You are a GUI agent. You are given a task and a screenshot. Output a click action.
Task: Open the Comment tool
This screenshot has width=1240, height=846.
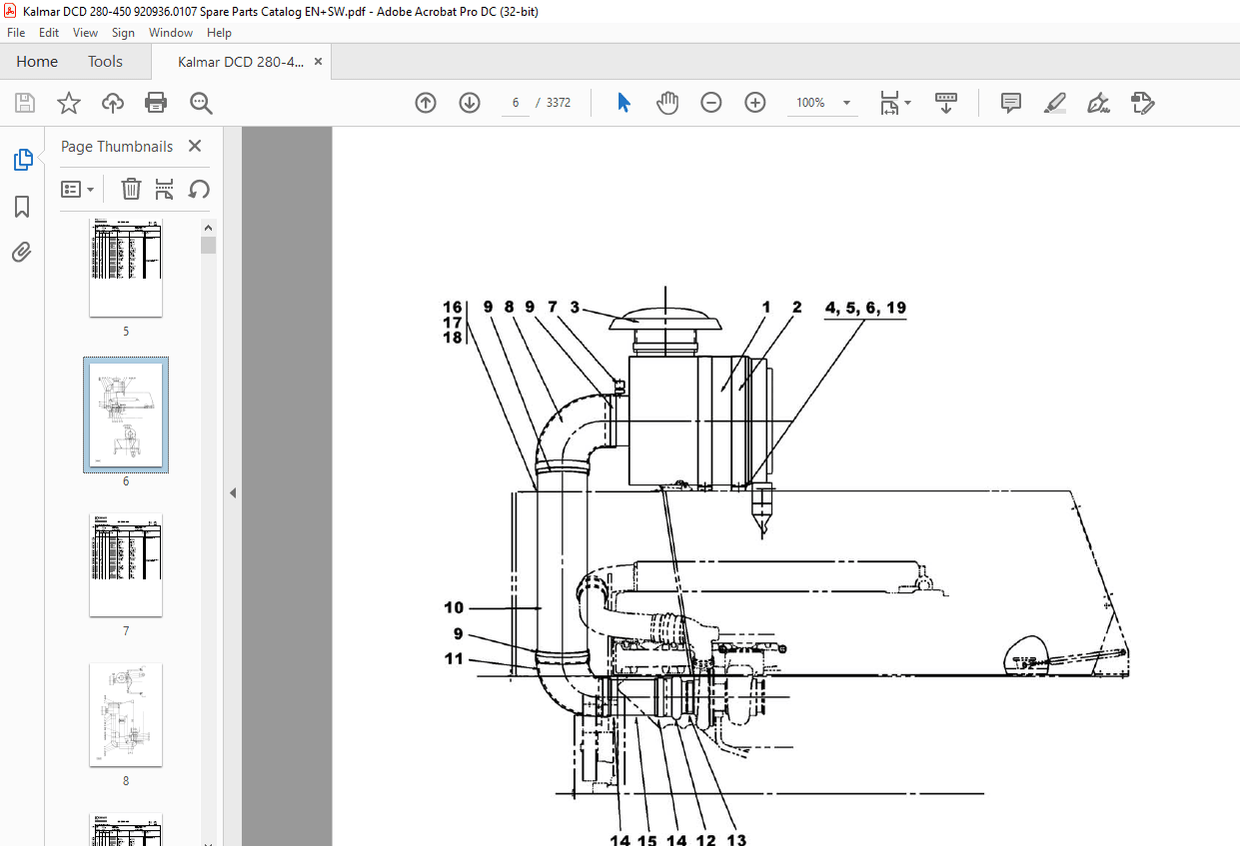(1010, 103)
